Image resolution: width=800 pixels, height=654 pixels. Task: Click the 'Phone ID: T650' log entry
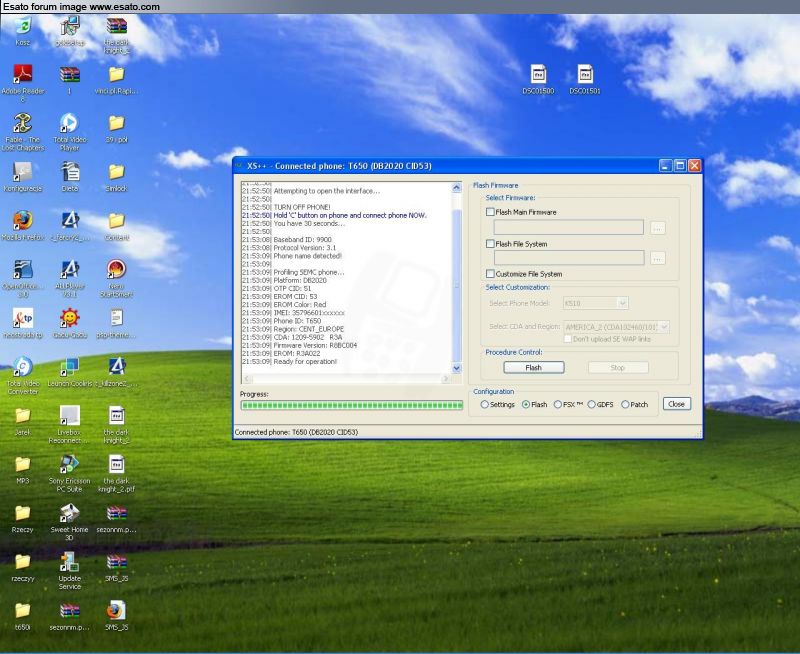coord(297,321)
